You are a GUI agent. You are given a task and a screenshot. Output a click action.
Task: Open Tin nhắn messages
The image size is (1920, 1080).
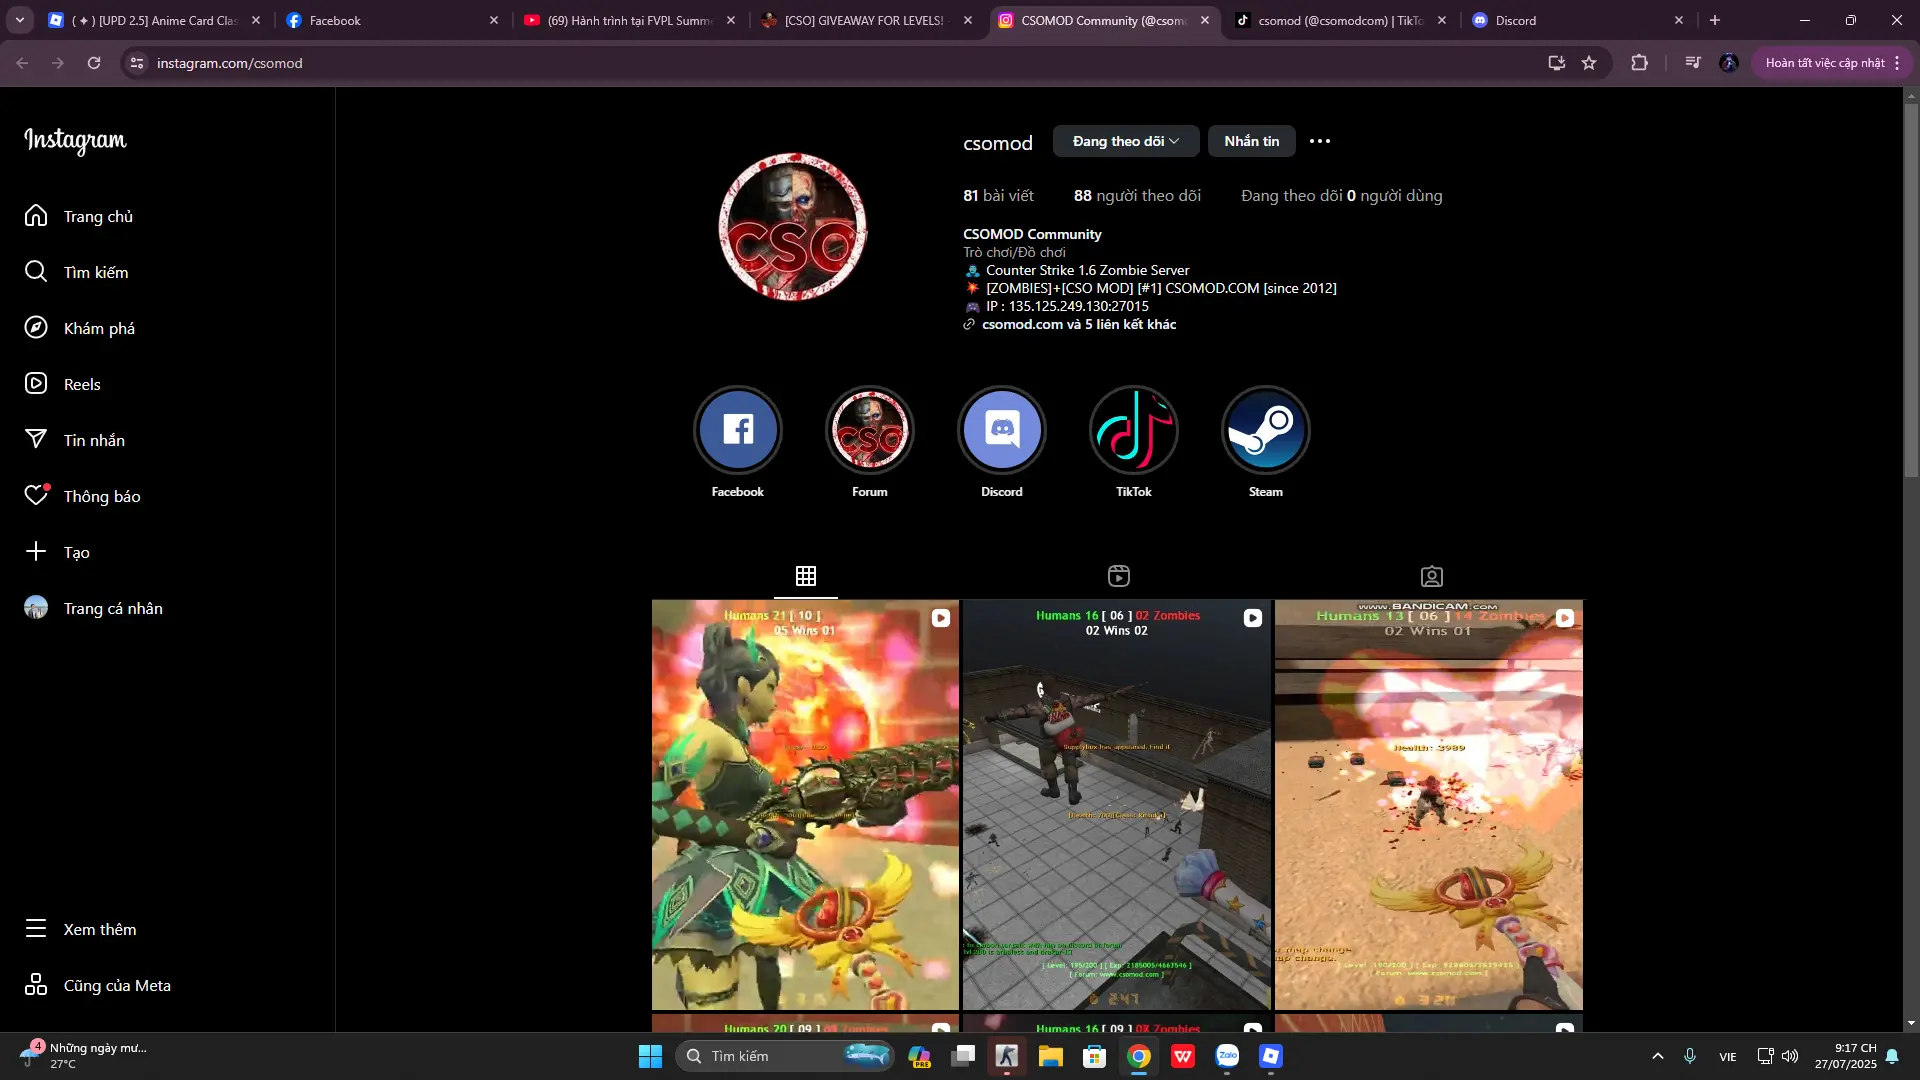pyautogui.click(x=75, y=440)
